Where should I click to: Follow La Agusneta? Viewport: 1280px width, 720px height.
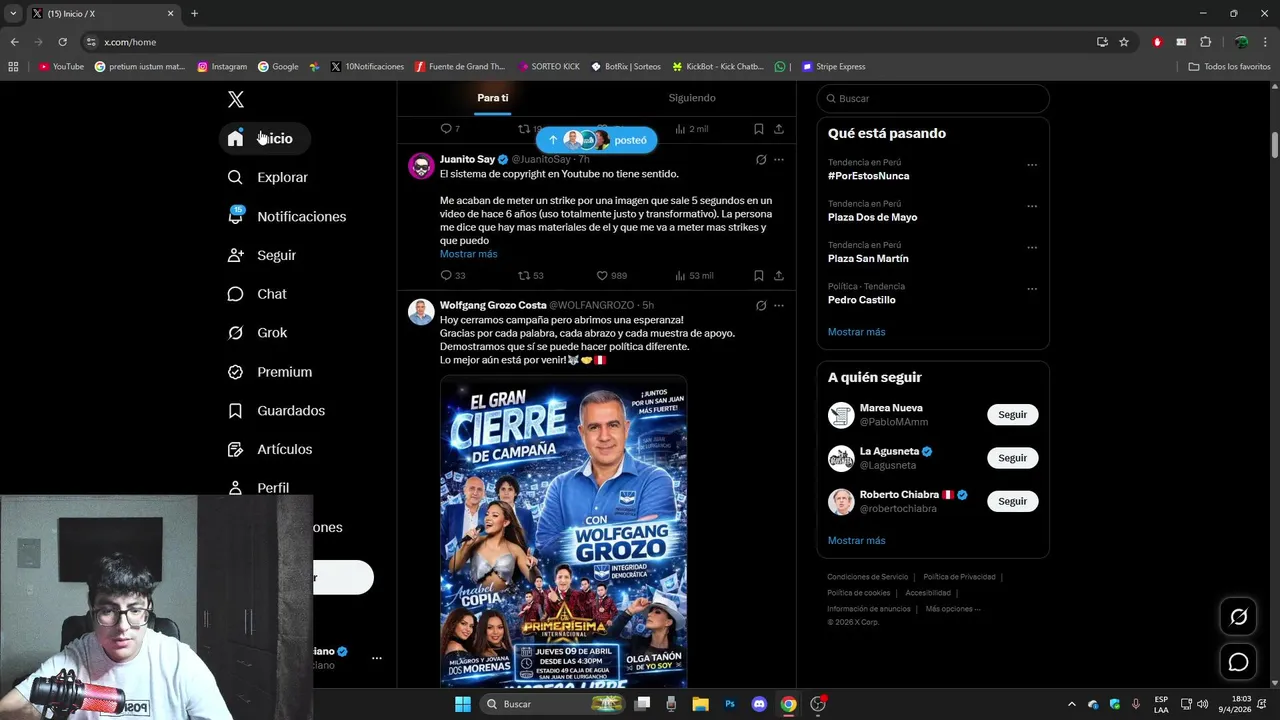(1012, 458)
